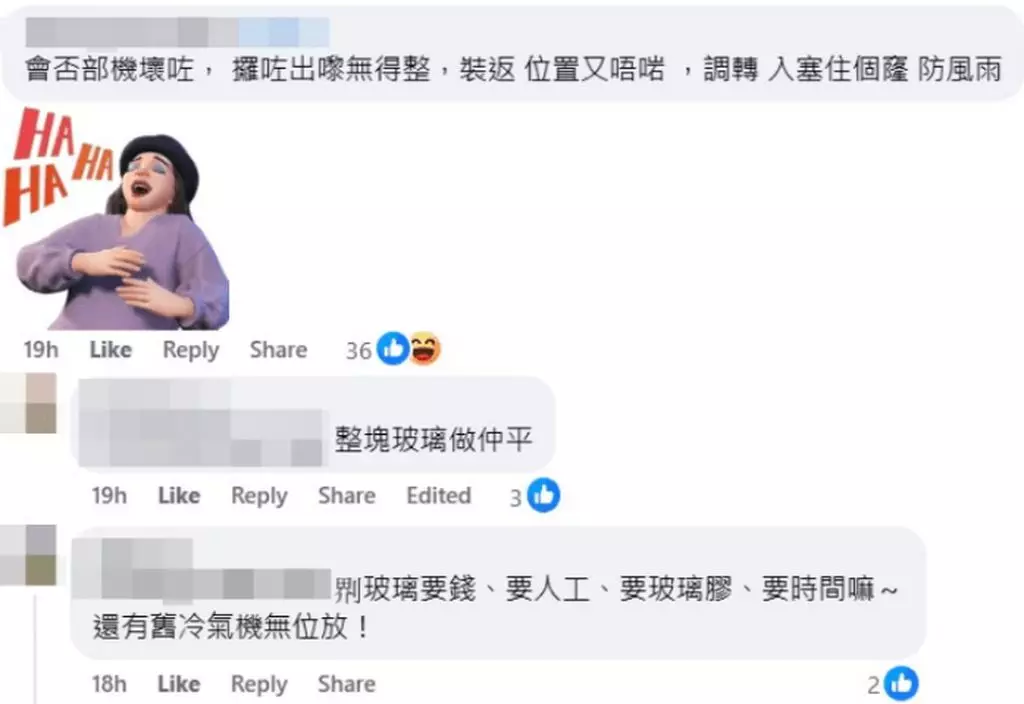Click the laughing emoji reaction beside 36
This screenshot has width=1024, height=704.
click(424, 348)
